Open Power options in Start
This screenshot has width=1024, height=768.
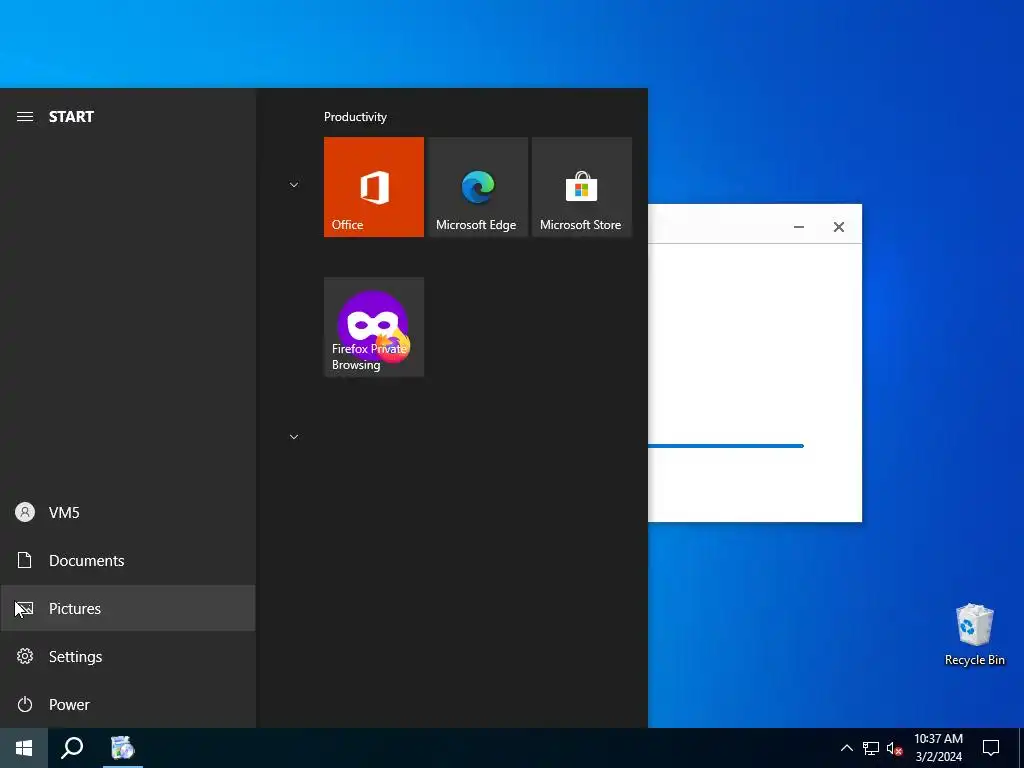[x=127, y=705]
